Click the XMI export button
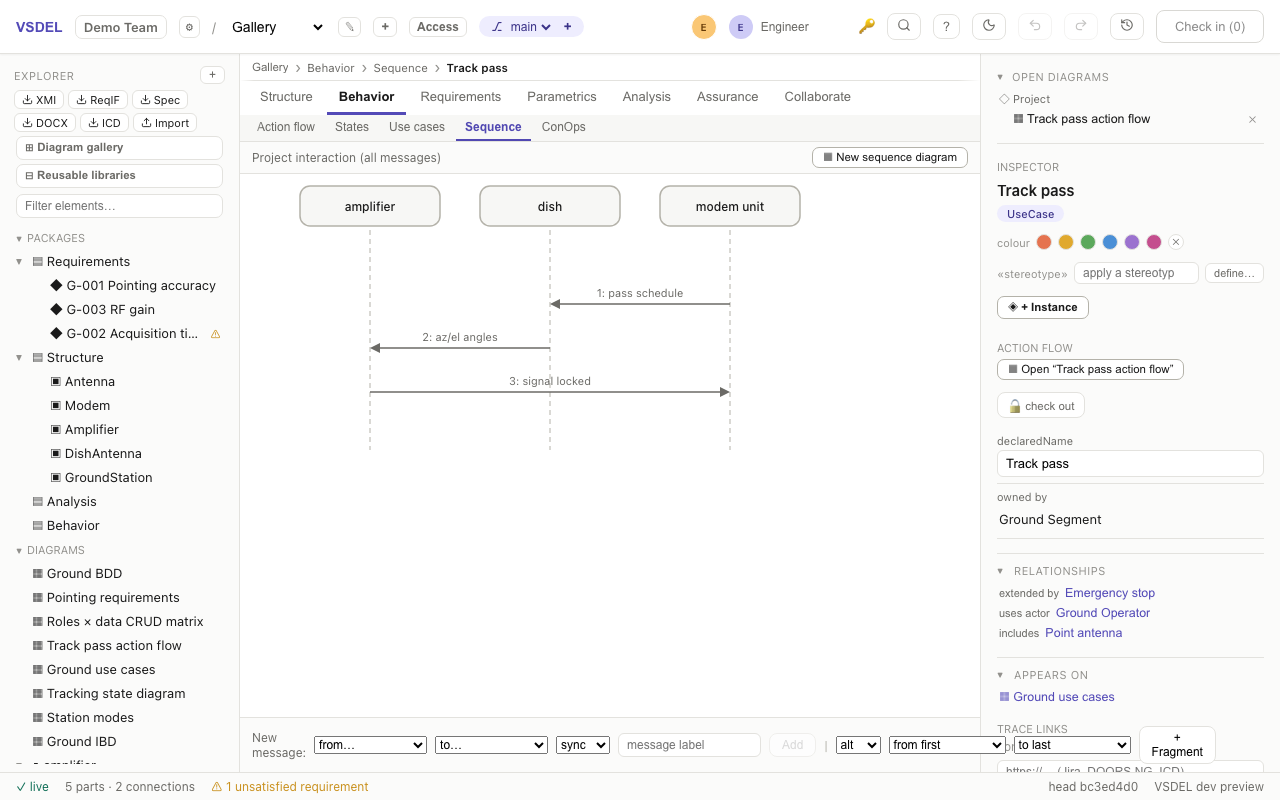The height and width of the screenshot is (800, 1280). (39, 100)
